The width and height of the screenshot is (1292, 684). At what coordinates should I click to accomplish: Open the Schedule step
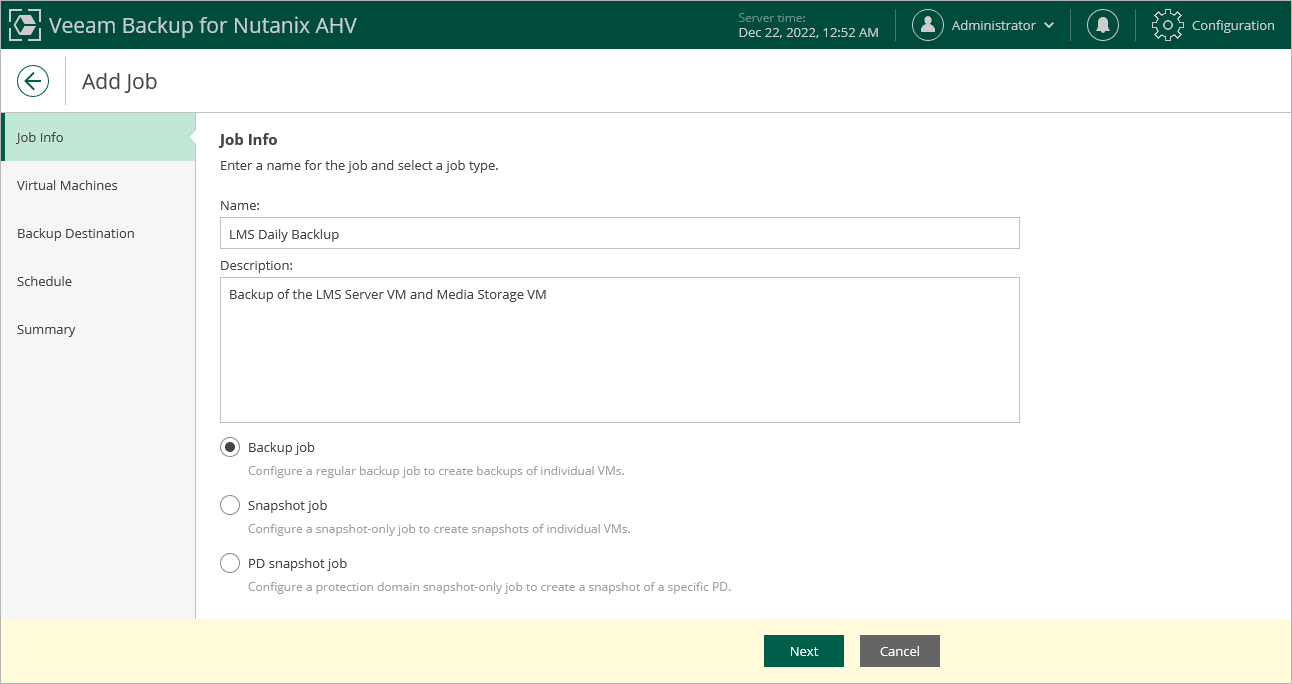[98, 281]
